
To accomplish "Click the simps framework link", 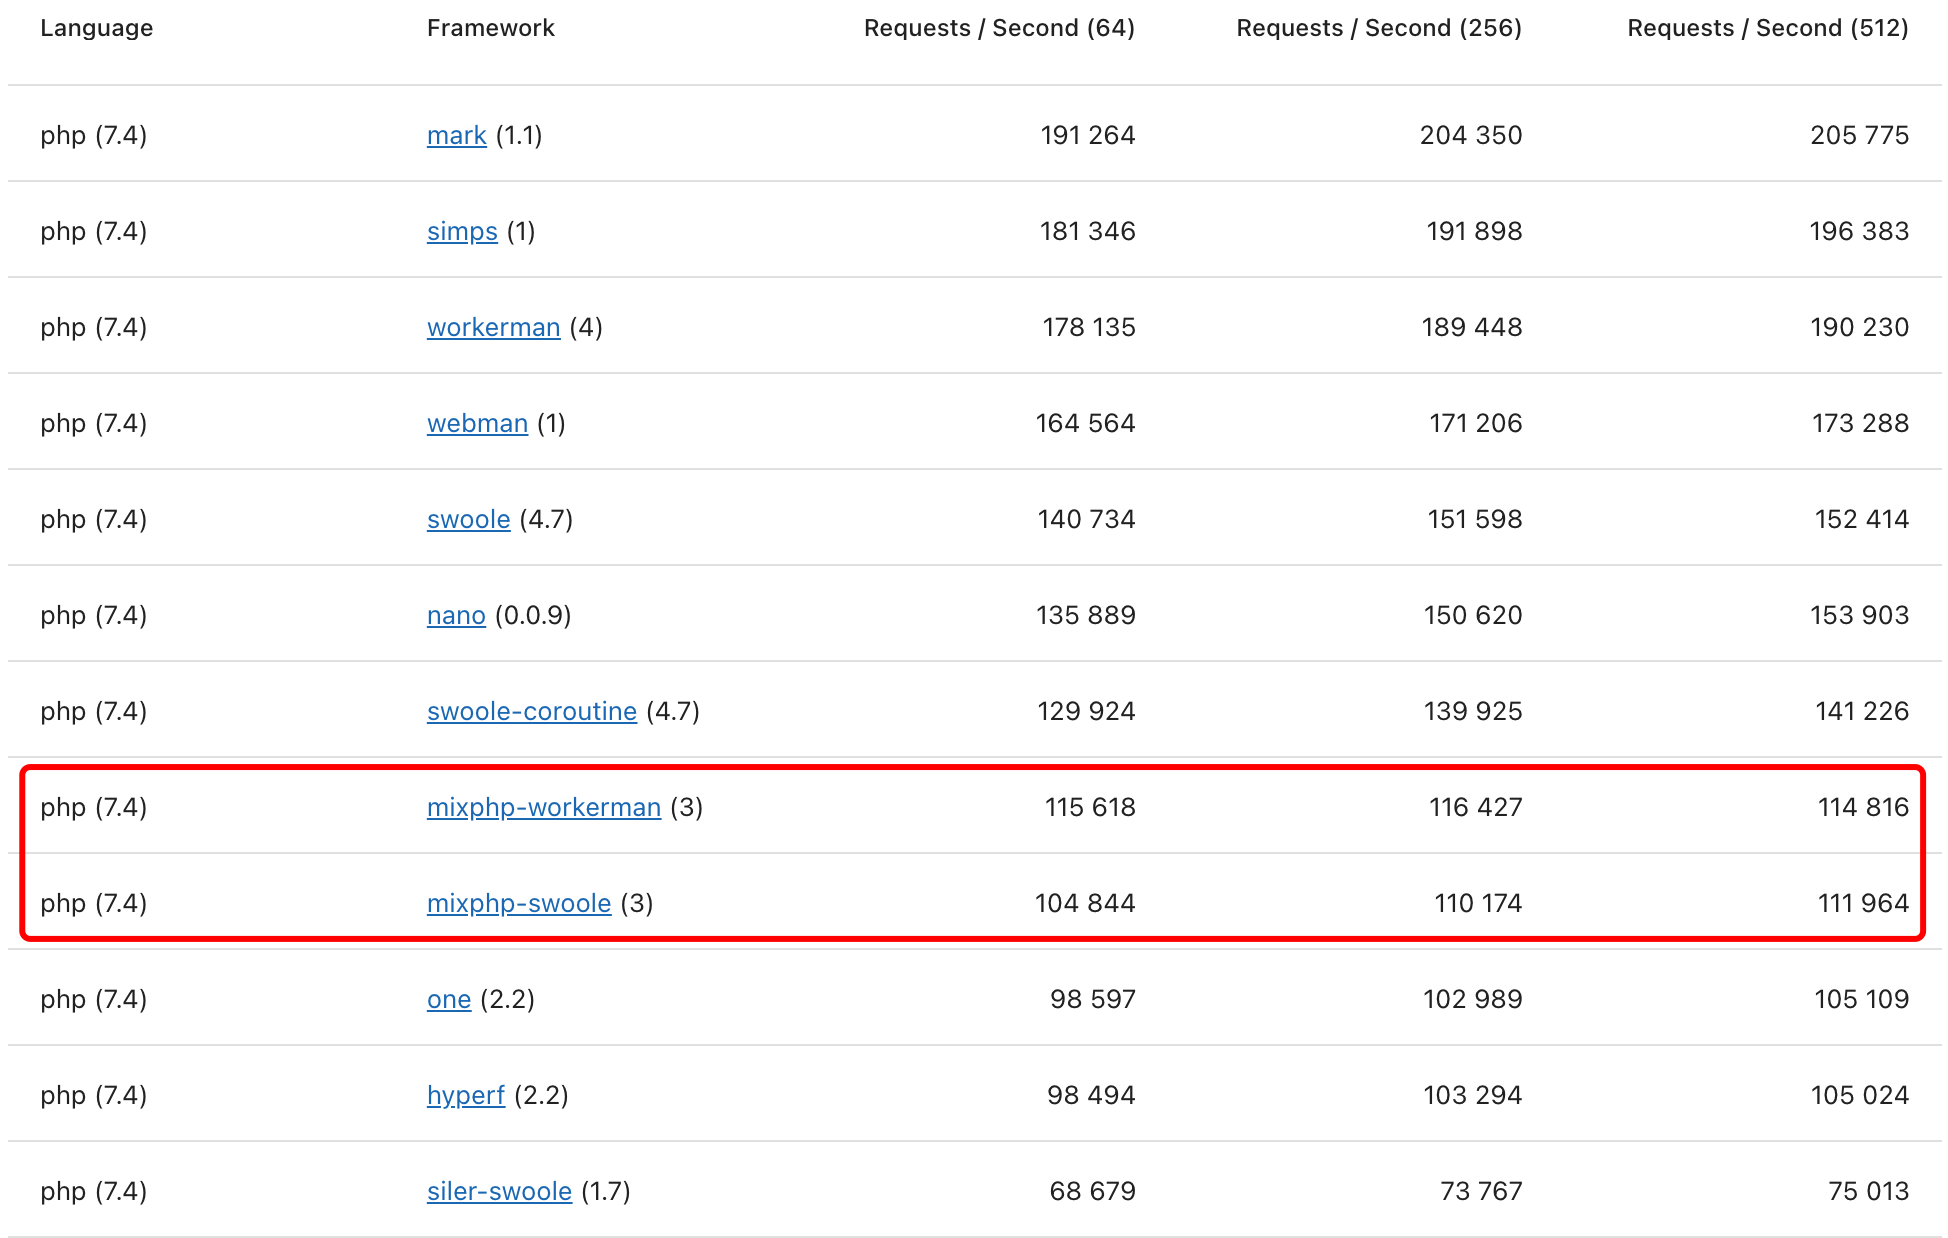I will [454, 230].
